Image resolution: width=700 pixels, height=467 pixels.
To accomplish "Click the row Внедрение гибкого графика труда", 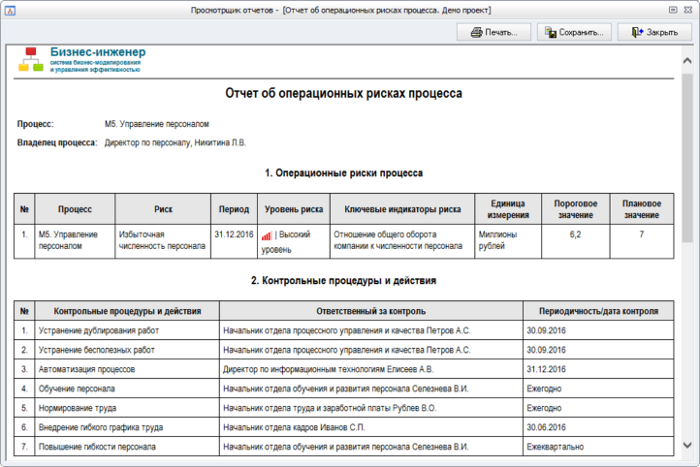I will 344,427.
